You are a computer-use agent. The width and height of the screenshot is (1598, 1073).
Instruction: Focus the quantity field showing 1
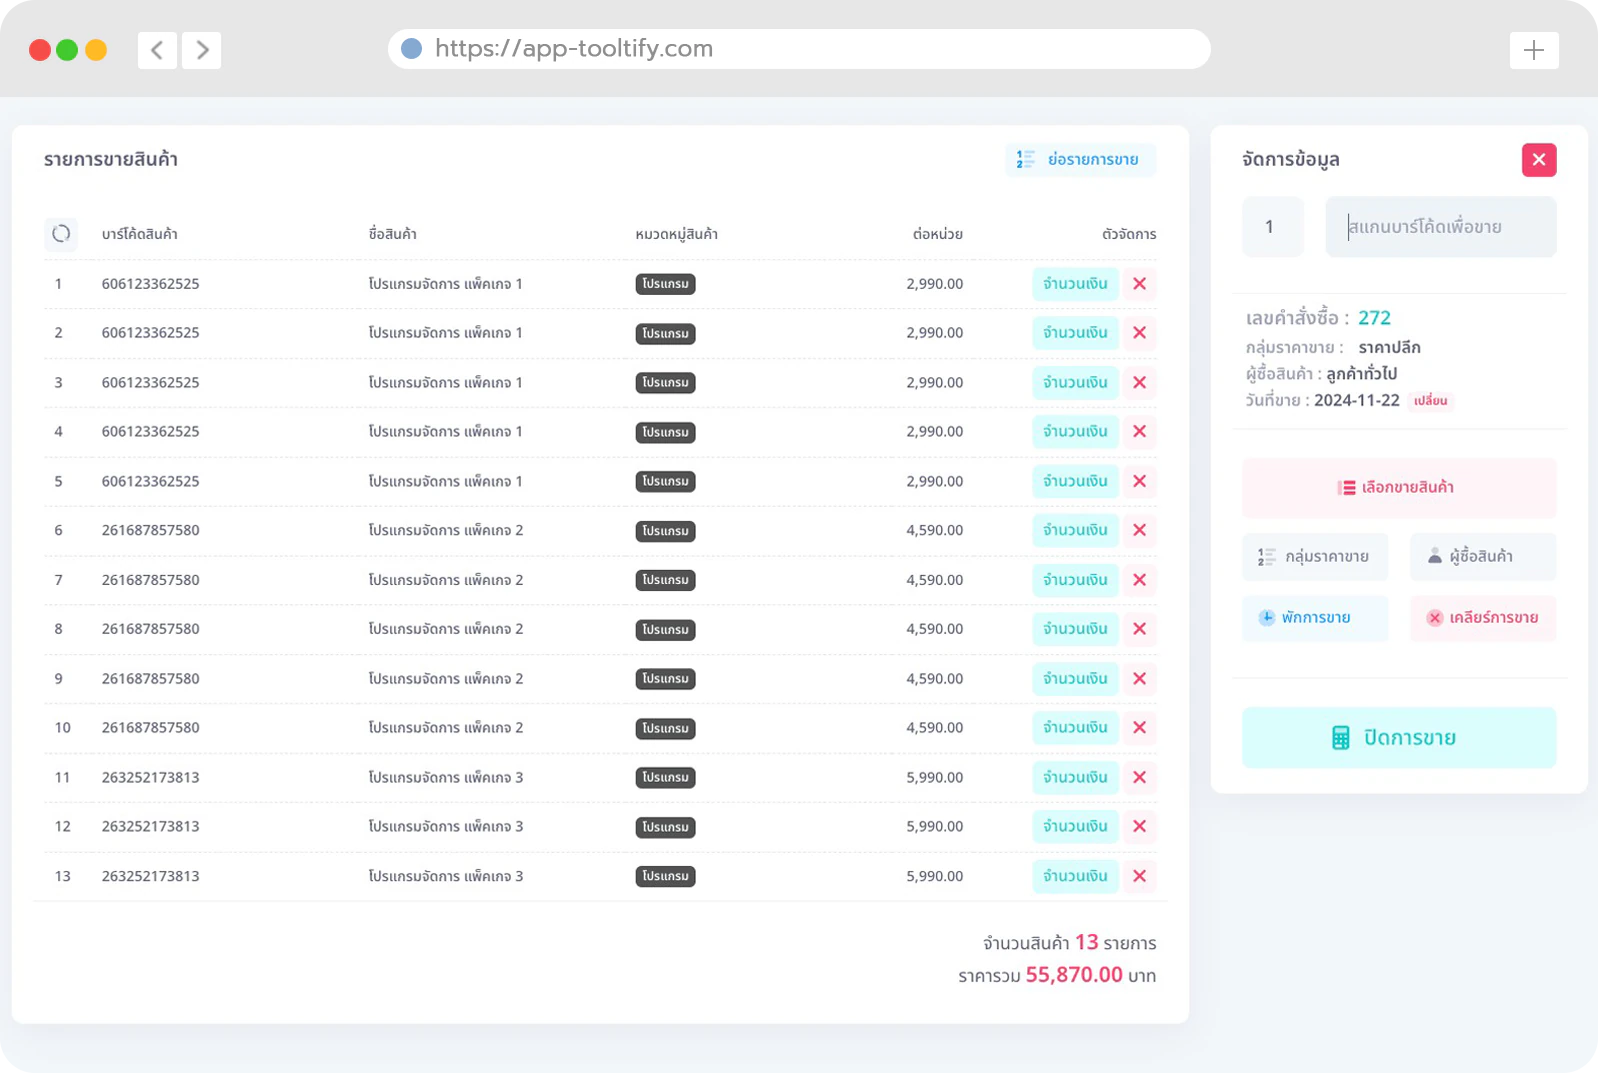pyautogui.click(x=1272, y=227)
